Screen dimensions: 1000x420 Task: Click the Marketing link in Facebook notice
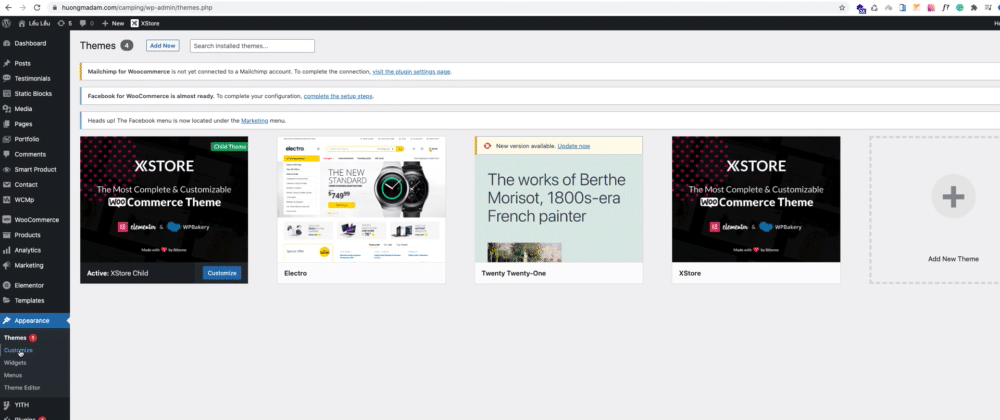pos(254,120)
